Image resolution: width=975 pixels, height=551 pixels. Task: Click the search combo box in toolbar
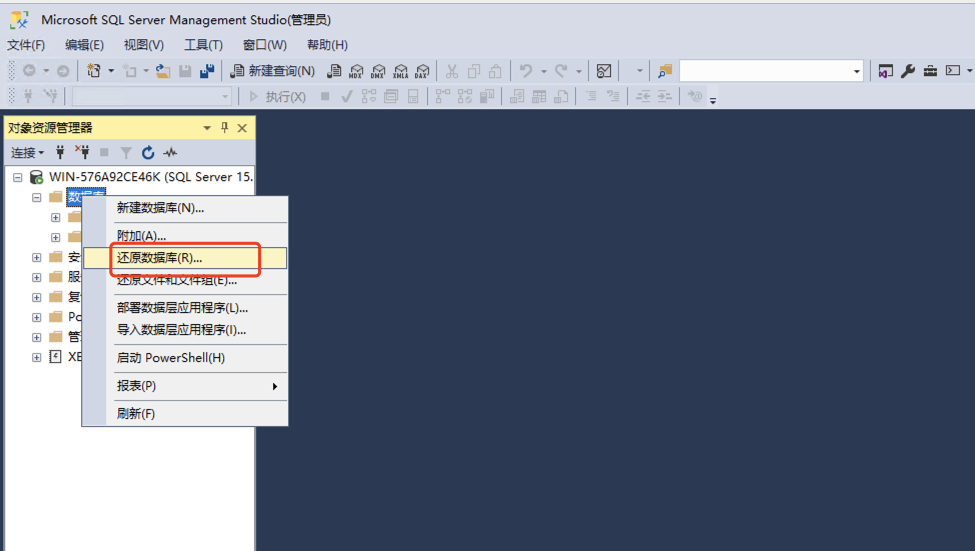[770, 71]
